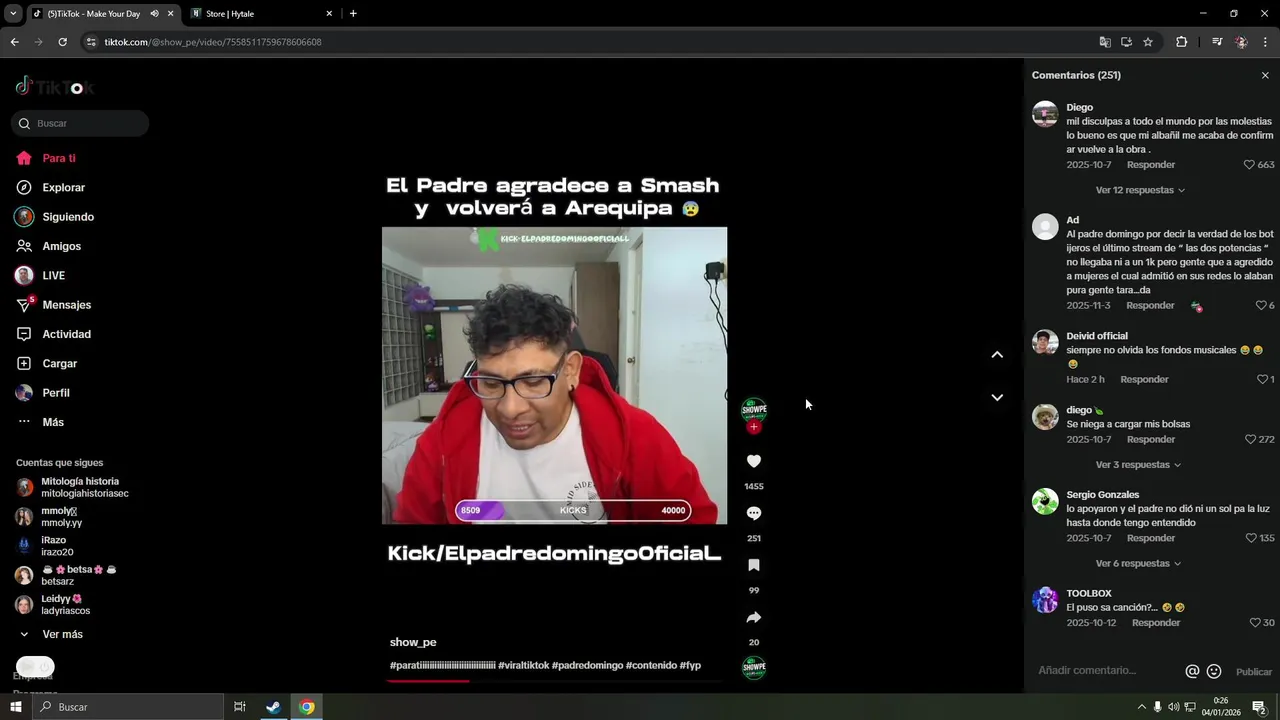Image resolution: width=1280 pixels, height=720 pixels.
Task: Go to the LIVE section
Action: [40, 275]
